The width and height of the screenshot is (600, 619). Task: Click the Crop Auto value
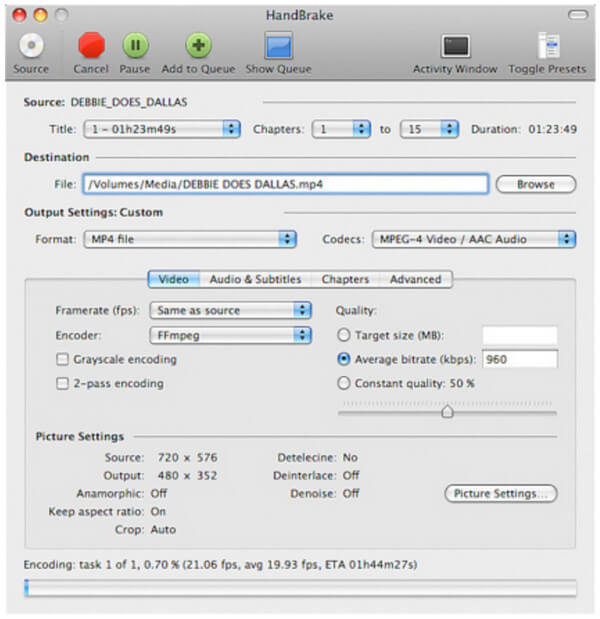click(x=163, y=529)
